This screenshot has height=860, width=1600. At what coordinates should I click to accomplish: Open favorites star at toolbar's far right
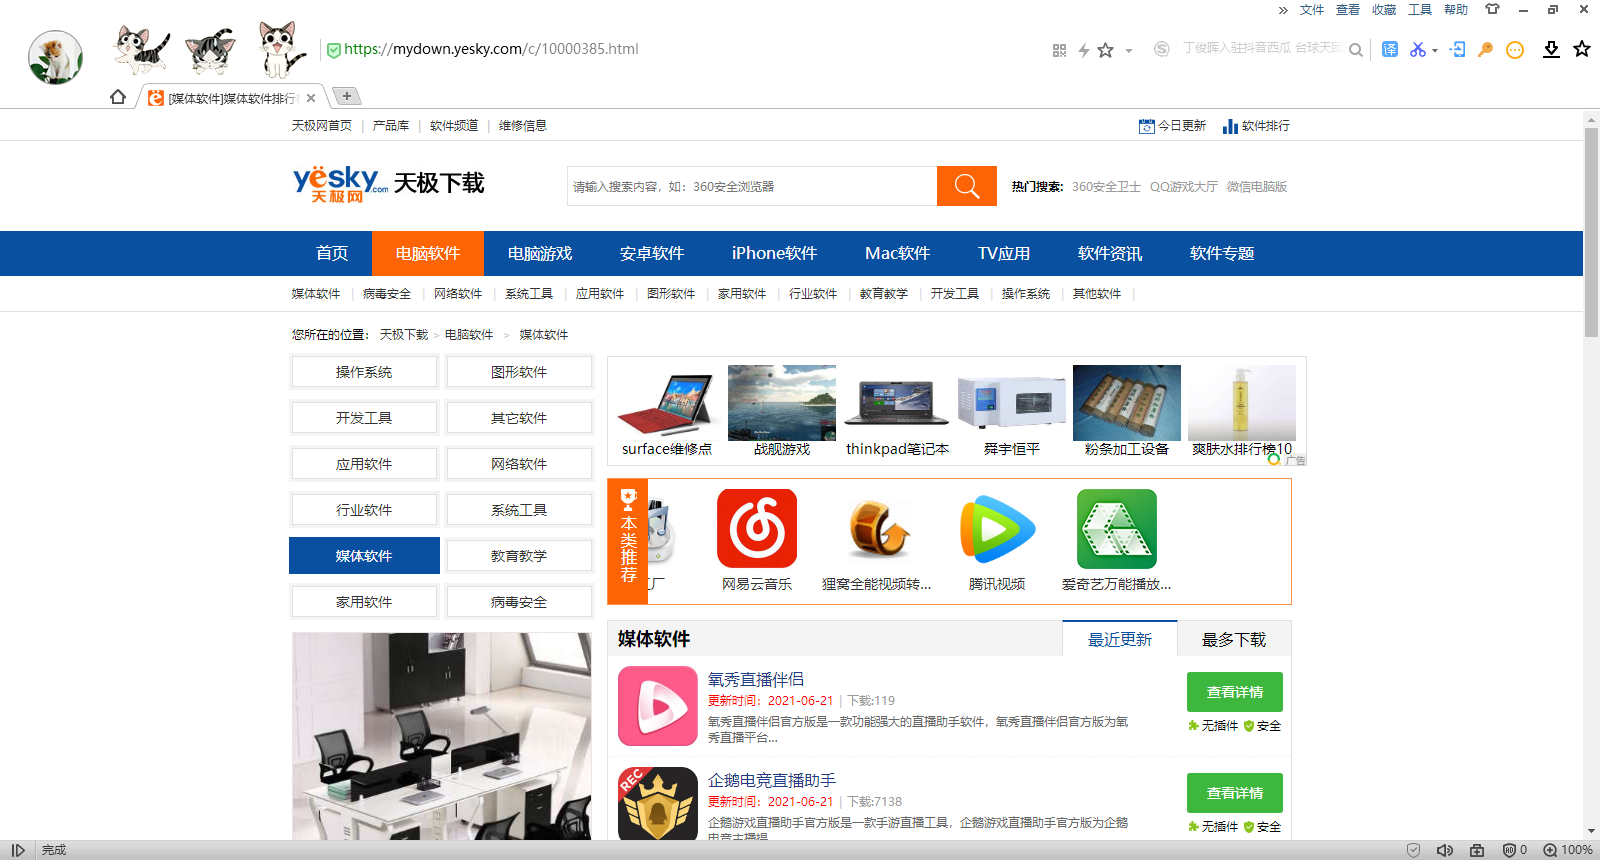click(x=1582, y=49)
